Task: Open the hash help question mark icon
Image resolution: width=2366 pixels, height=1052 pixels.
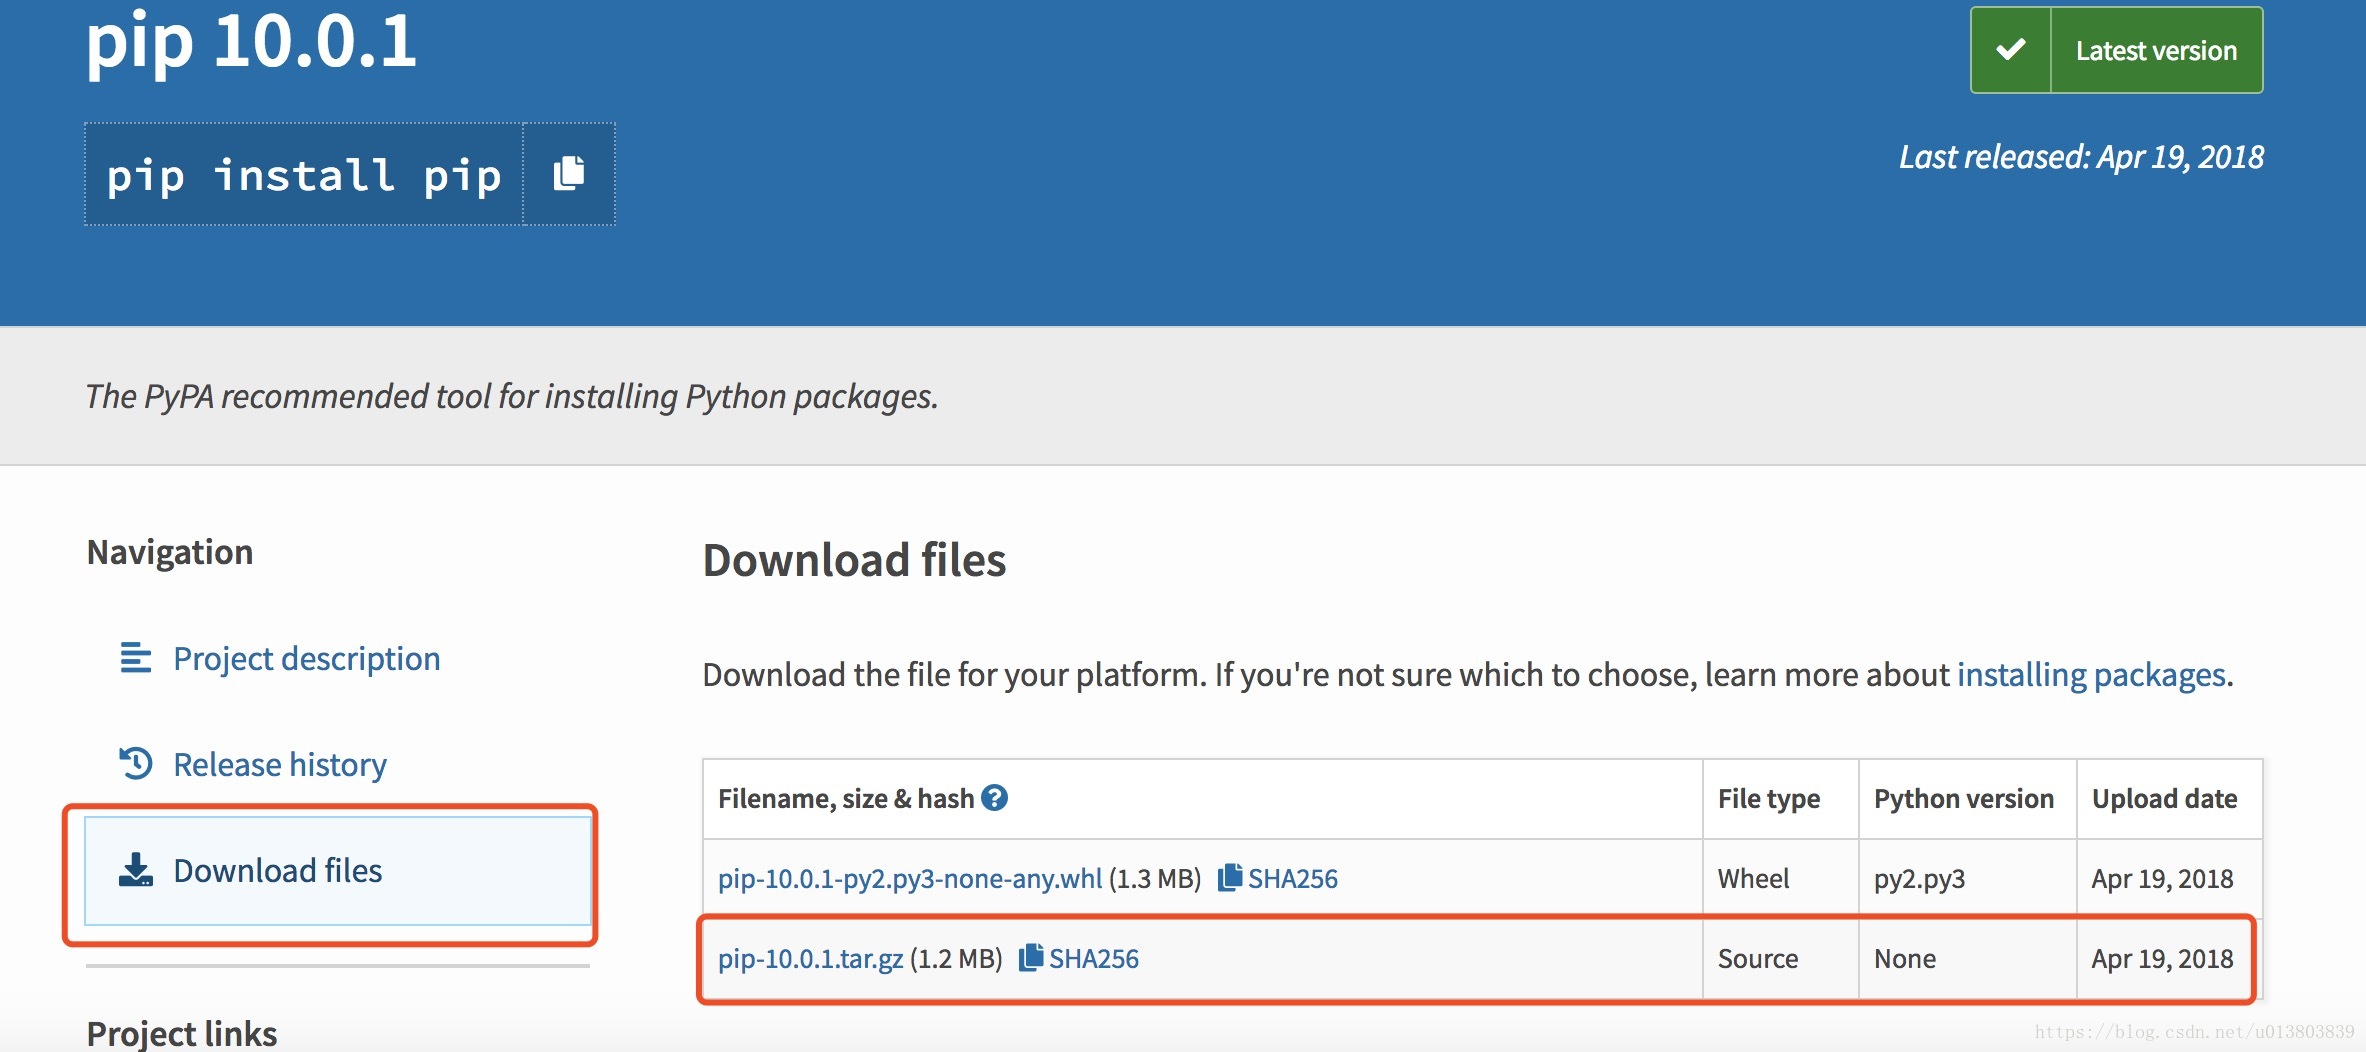Action: (x=994, y=798)
